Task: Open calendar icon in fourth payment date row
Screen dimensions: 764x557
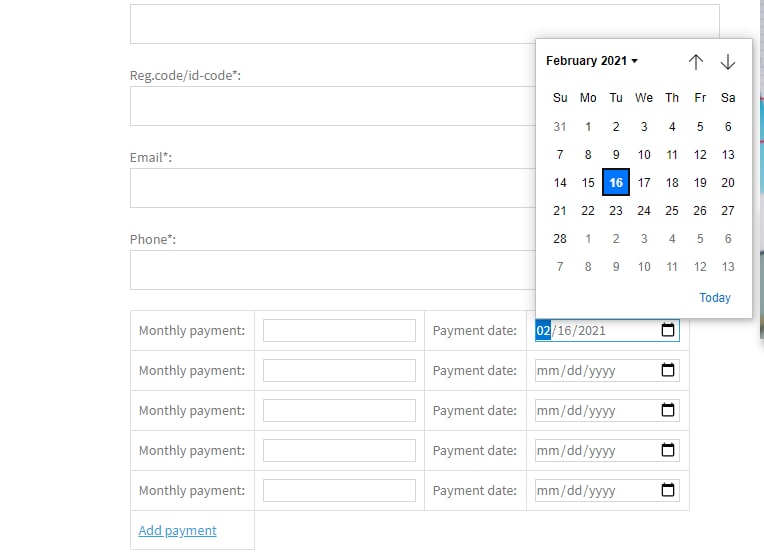Action: point(668,450)
